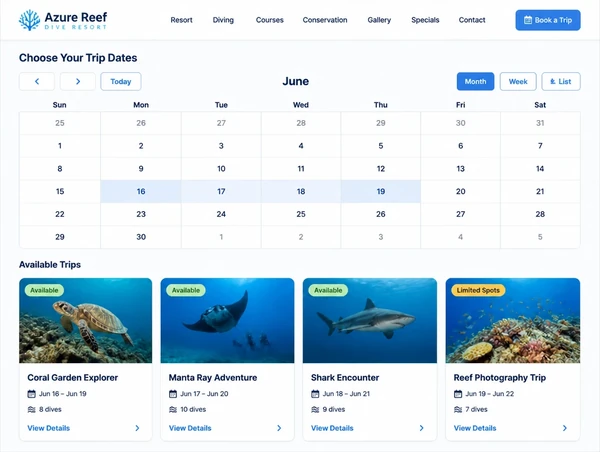Switch calendar to Week view

pyautogui.click(x=518, y=82)
